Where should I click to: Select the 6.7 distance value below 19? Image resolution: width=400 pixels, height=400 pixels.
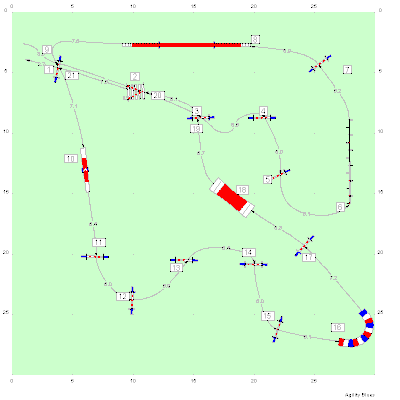tap(201, 153)
